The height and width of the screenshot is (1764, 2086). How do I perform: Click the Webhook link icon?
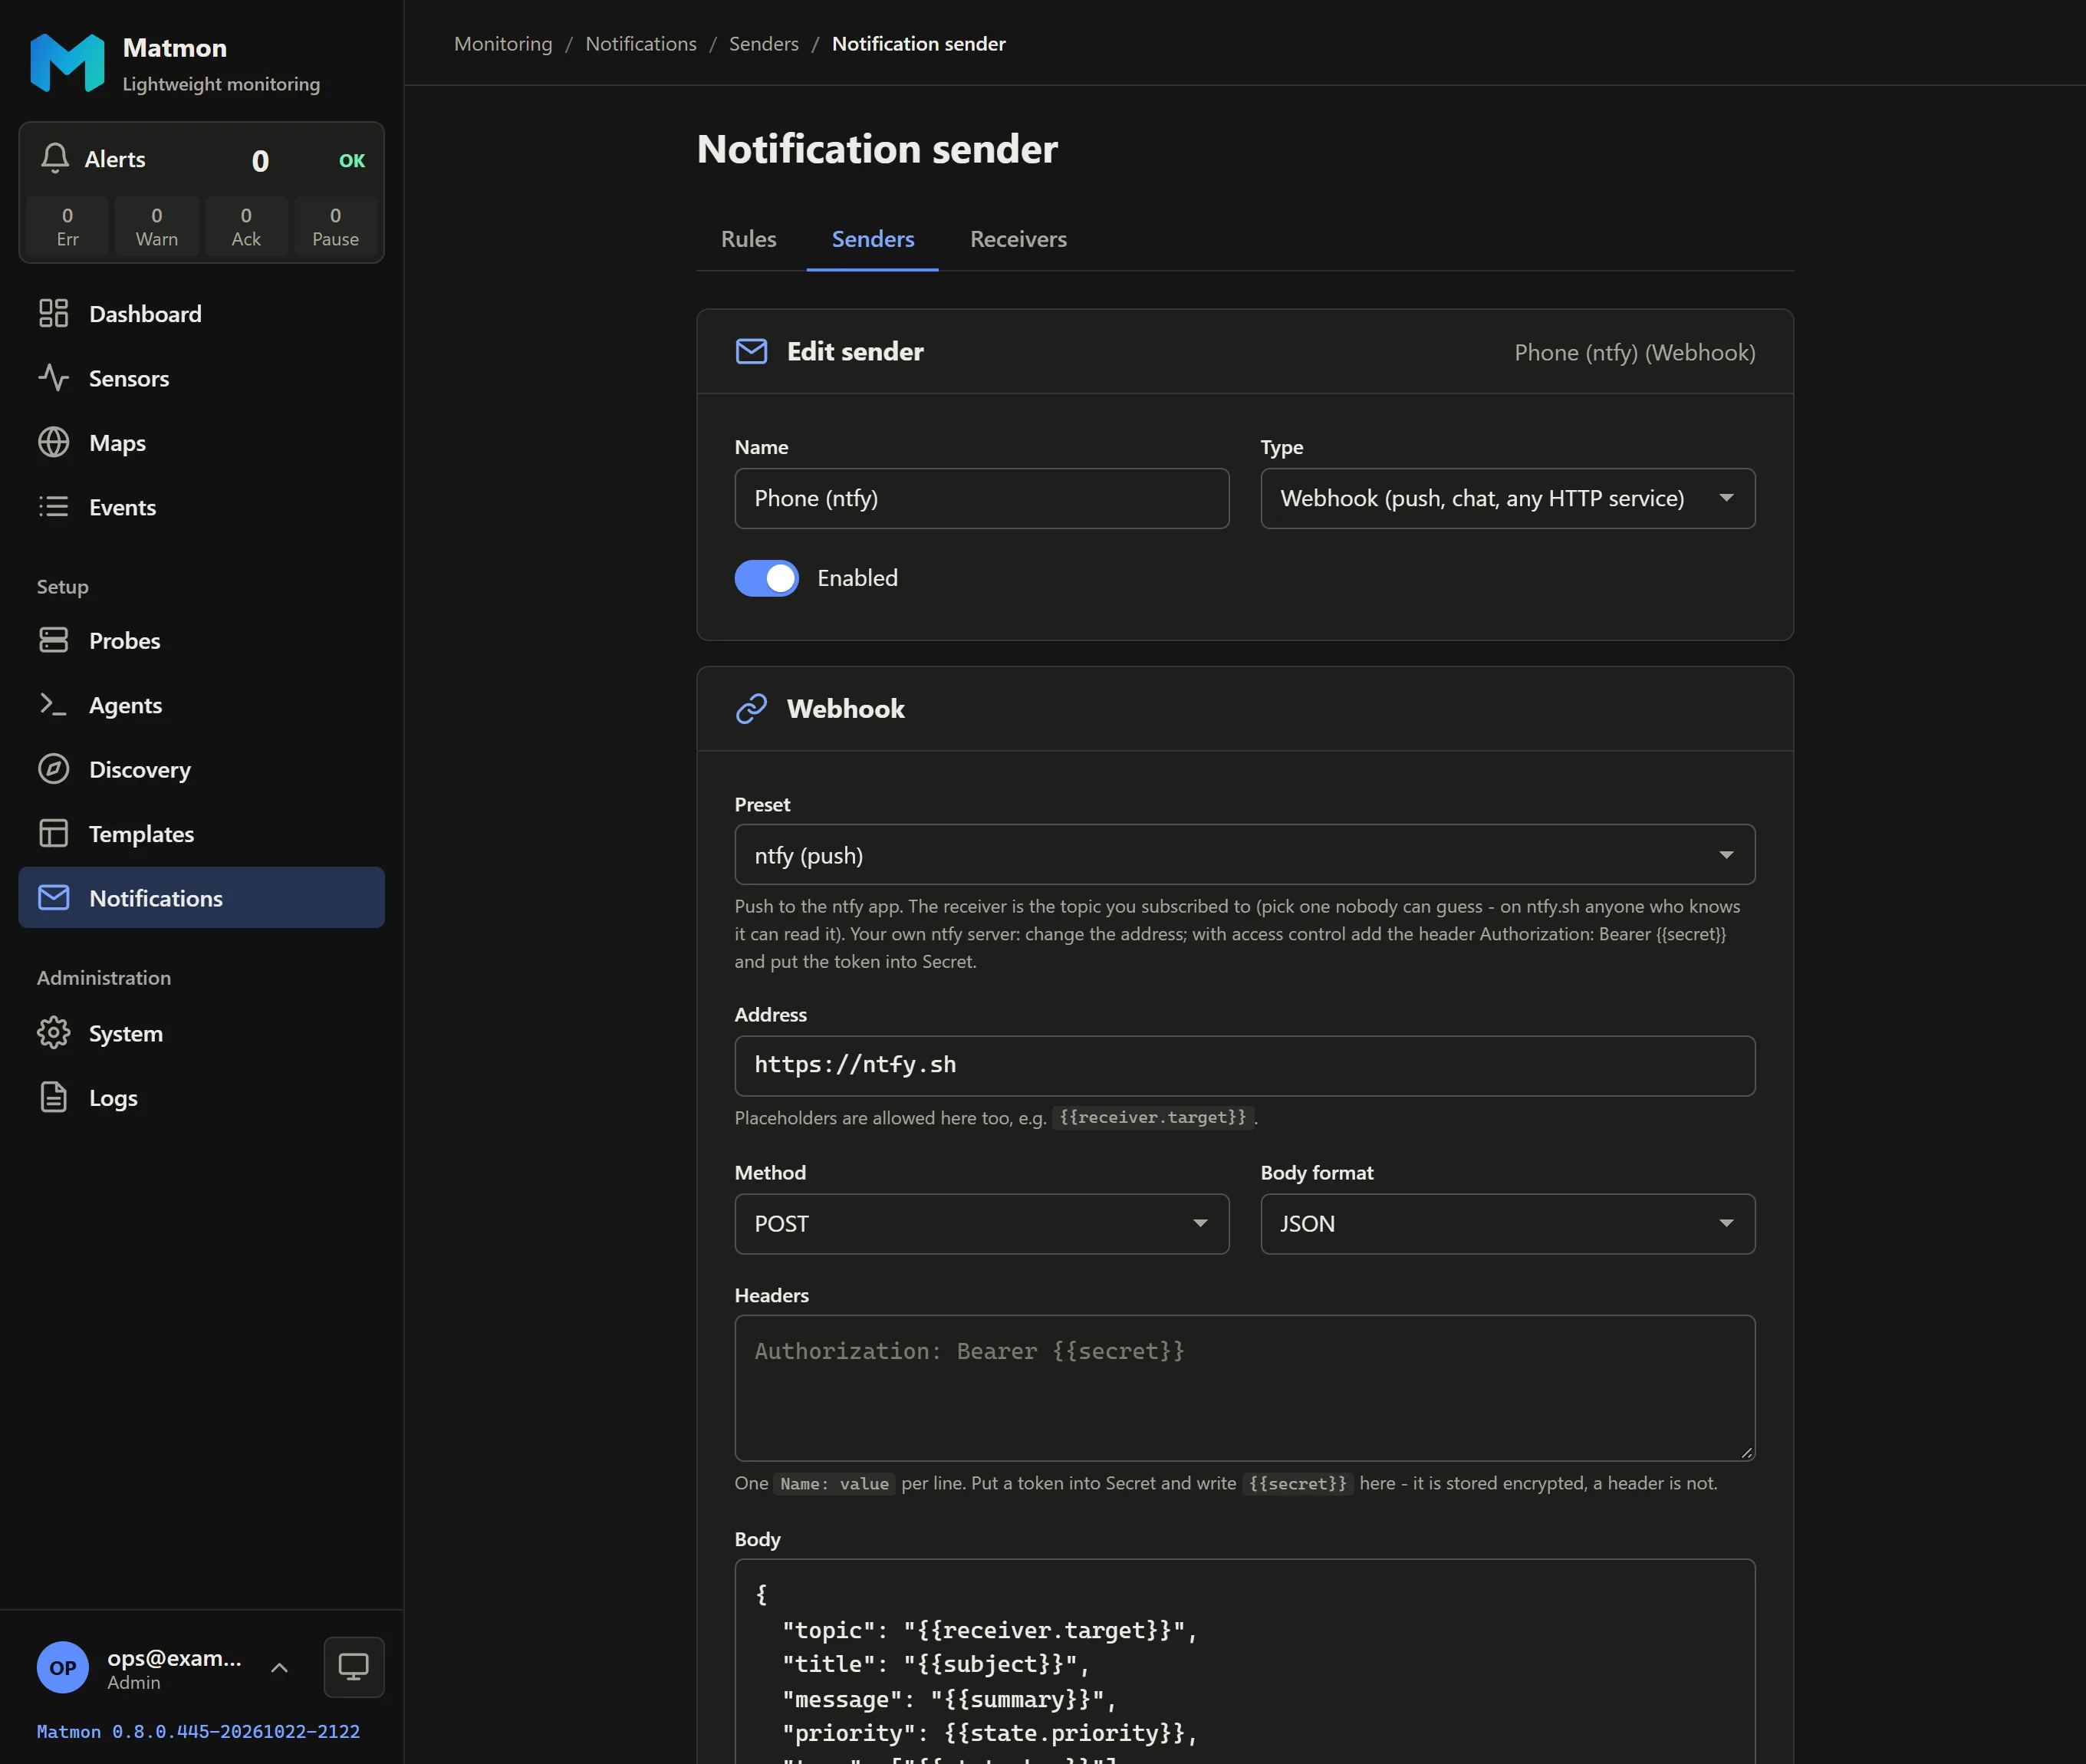click(751, 709)
